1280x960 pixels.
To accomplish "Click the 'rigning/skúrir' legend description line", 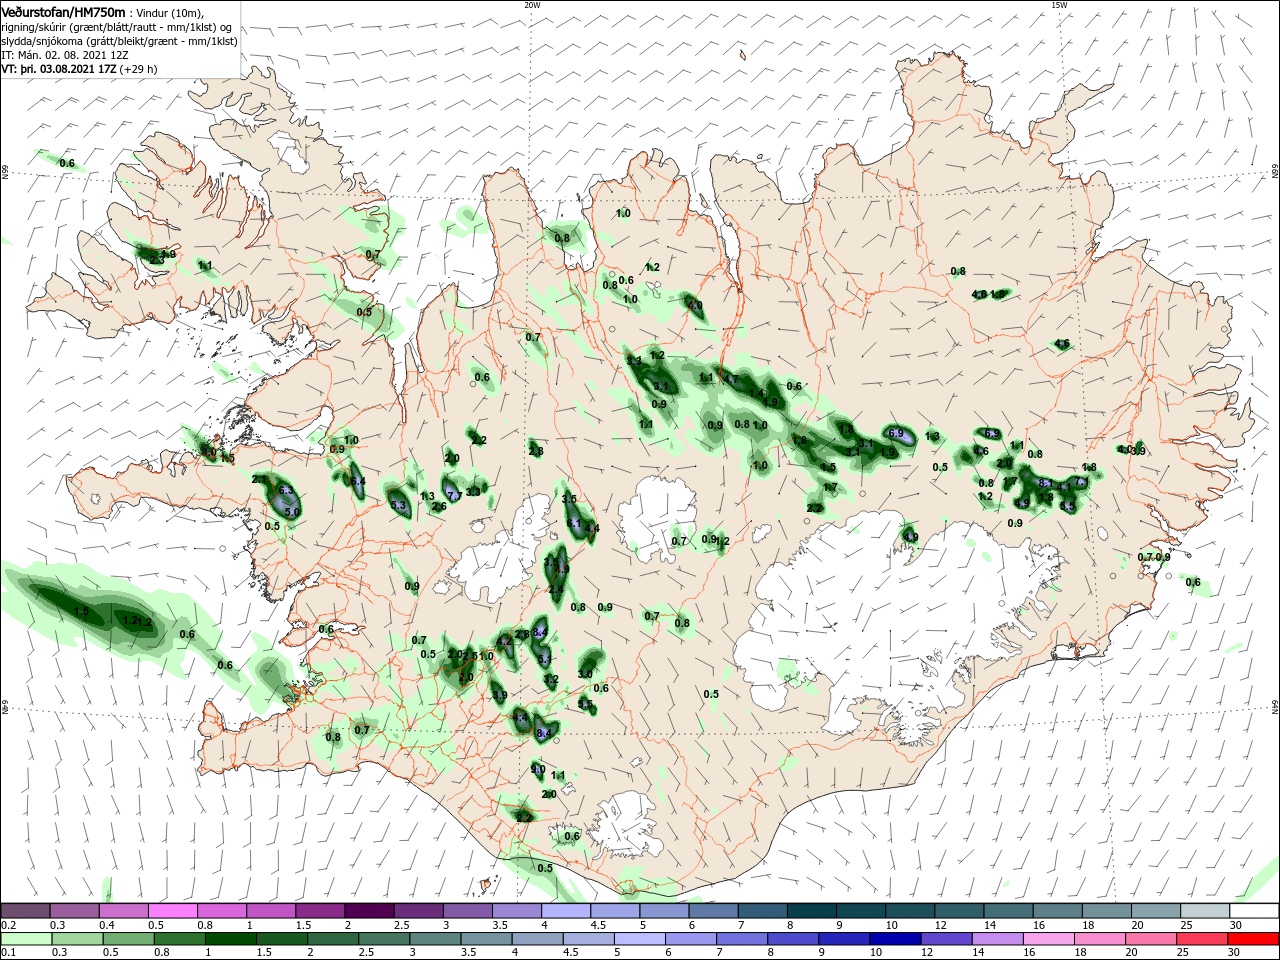I will 117,27.
